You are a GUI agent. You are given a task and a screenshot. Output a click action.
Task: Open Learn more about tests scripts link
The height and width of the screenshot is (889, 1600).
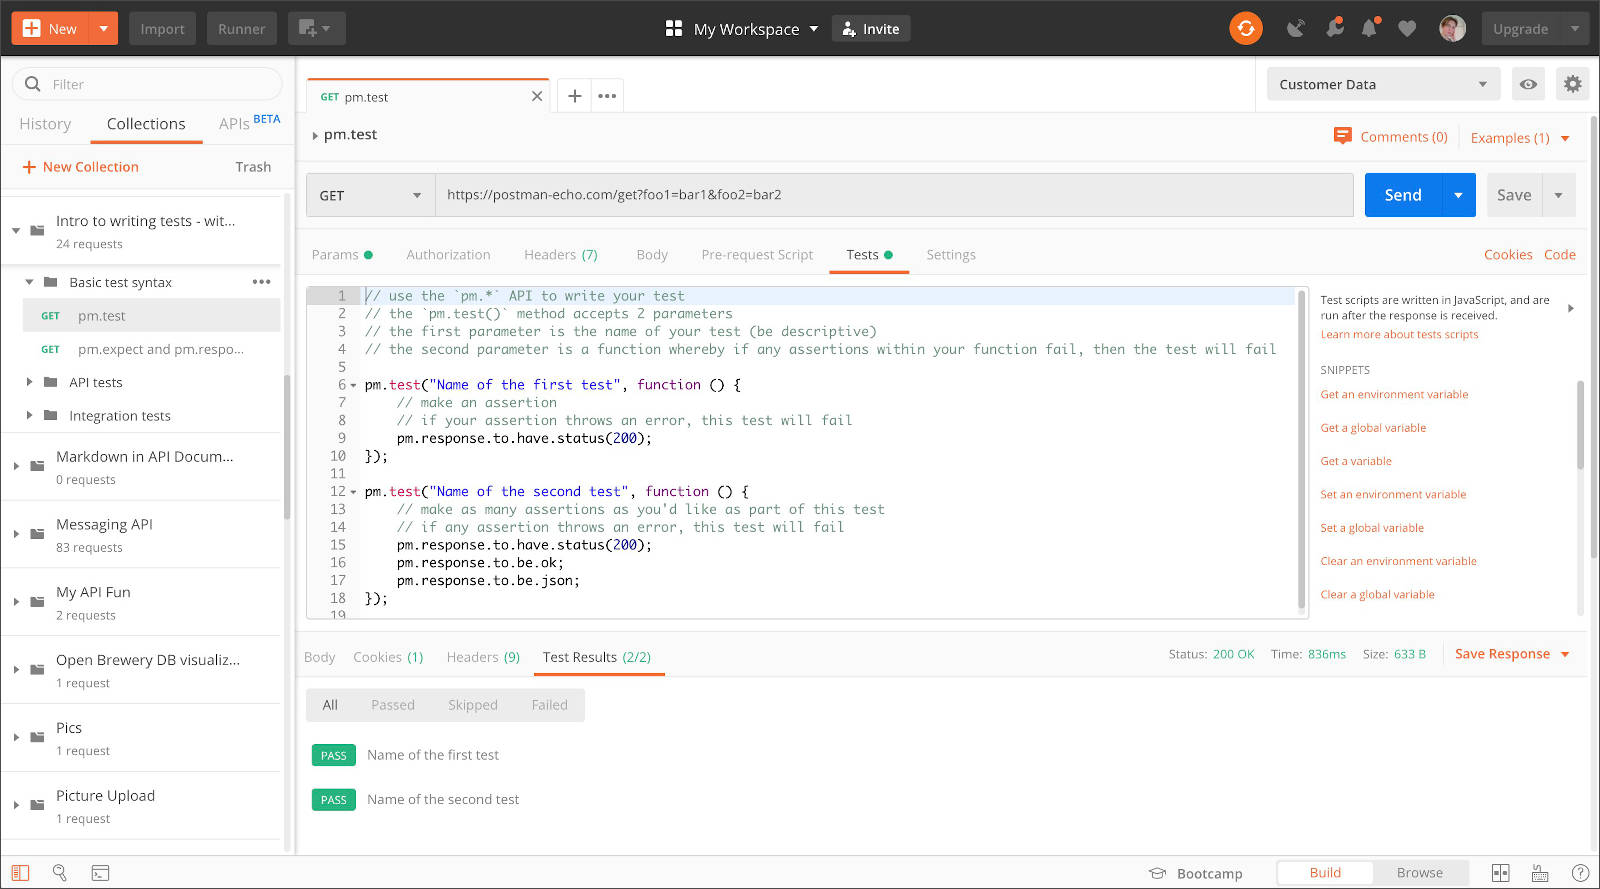point(1399,334)
